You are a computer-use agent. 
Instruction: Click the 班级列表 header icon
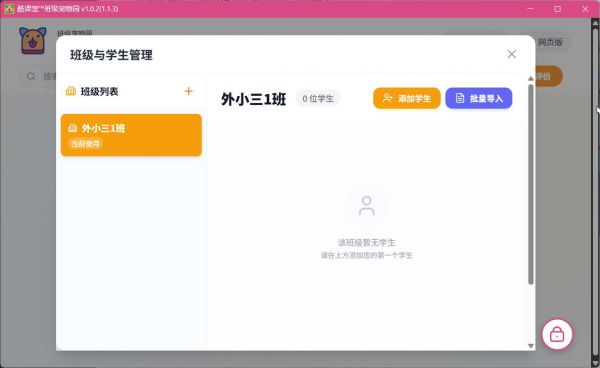tap(71, 91)
